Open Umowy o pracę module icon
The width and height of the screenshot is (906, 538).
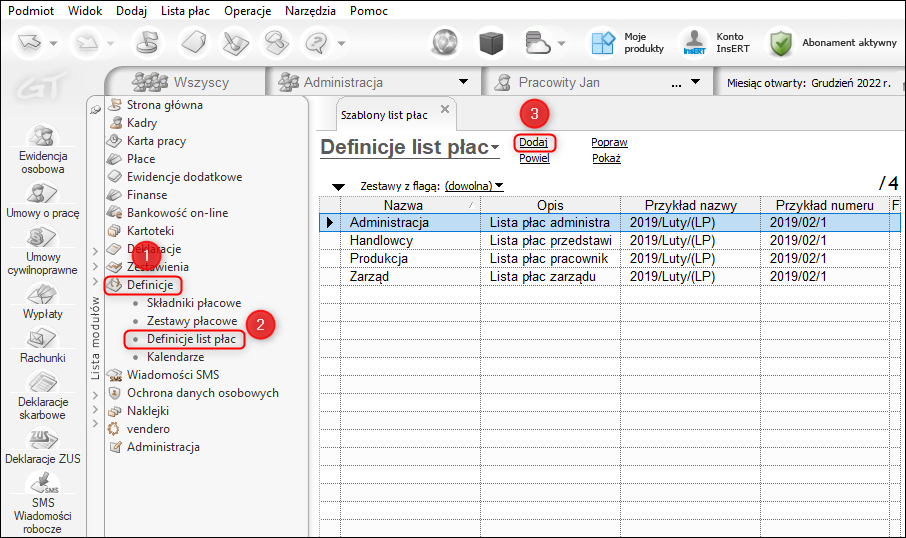pos(42,193)
